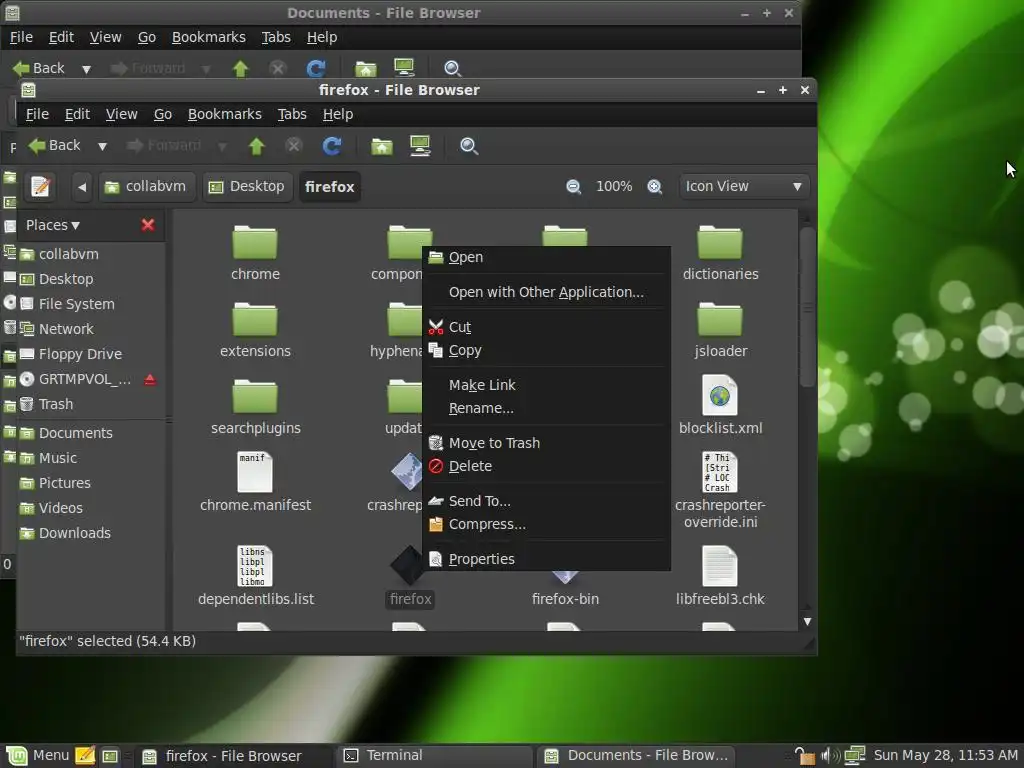Open the Back history dropdown arrow in firefox window

(103, 146)
